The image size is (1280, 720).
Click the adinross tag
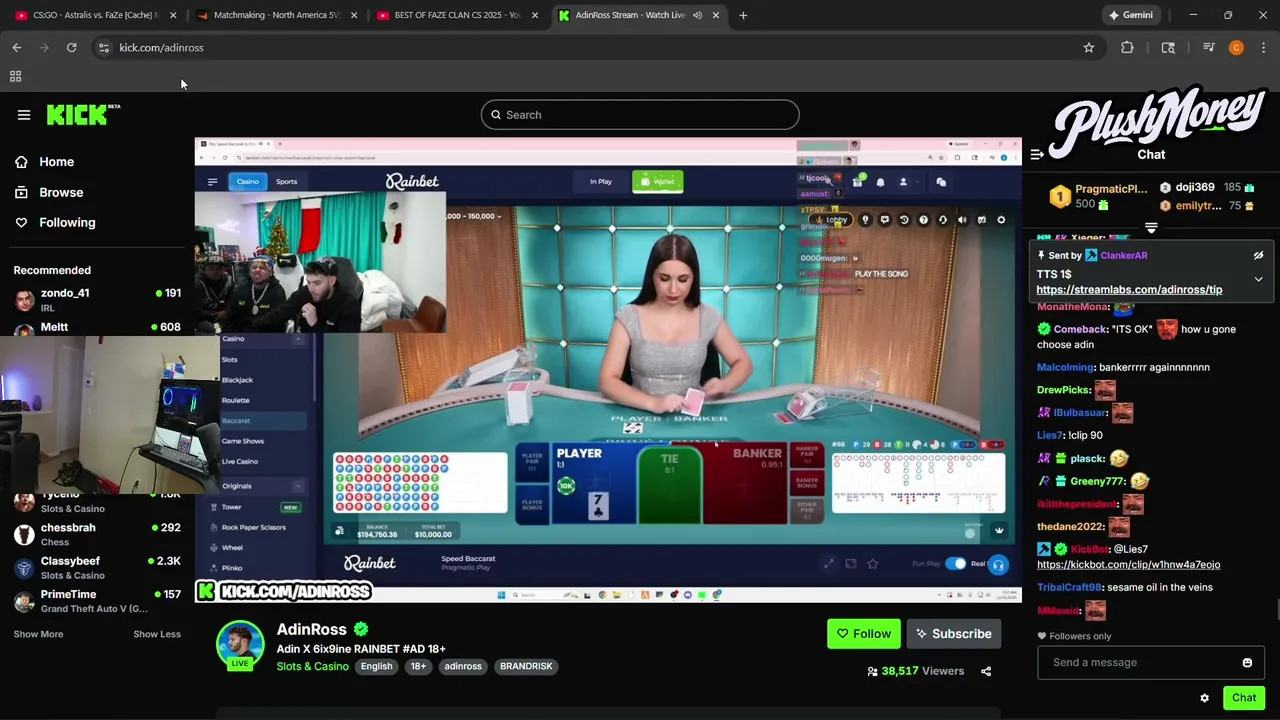click(463, 667)
